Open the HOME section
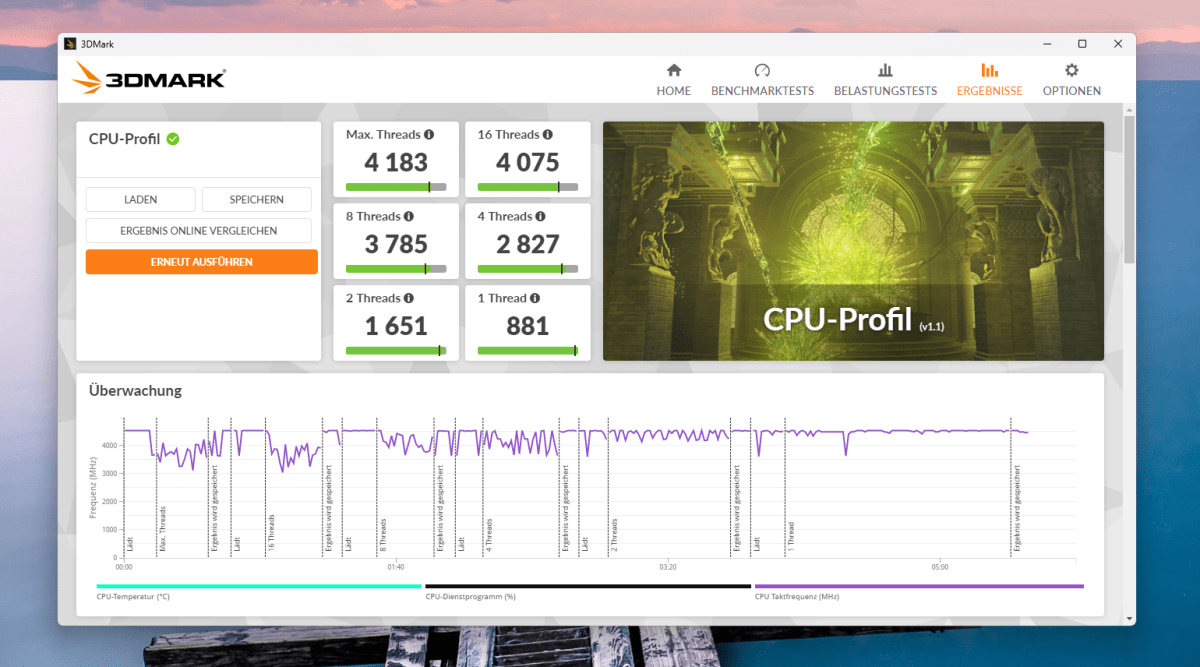Viewport: 1200px width, 667px height. [x=673, y=80]
